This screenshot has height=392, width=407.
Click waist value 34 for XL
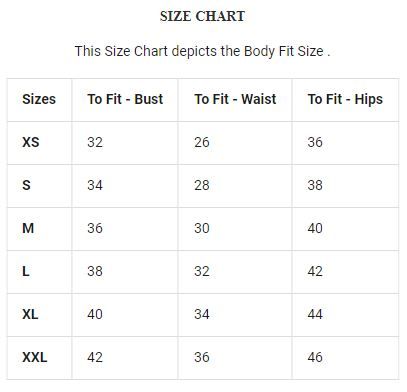coord(202,314)
